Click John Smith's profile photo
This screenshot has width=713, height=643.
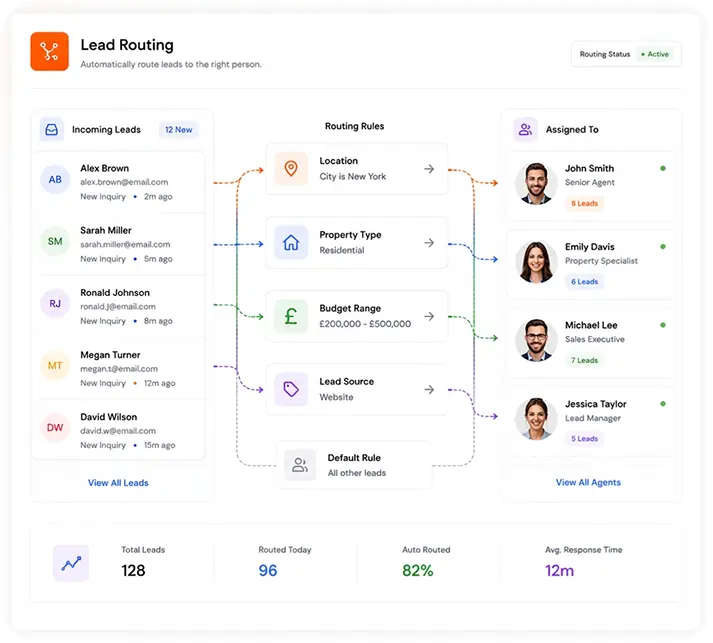click(x=536, y=183)
